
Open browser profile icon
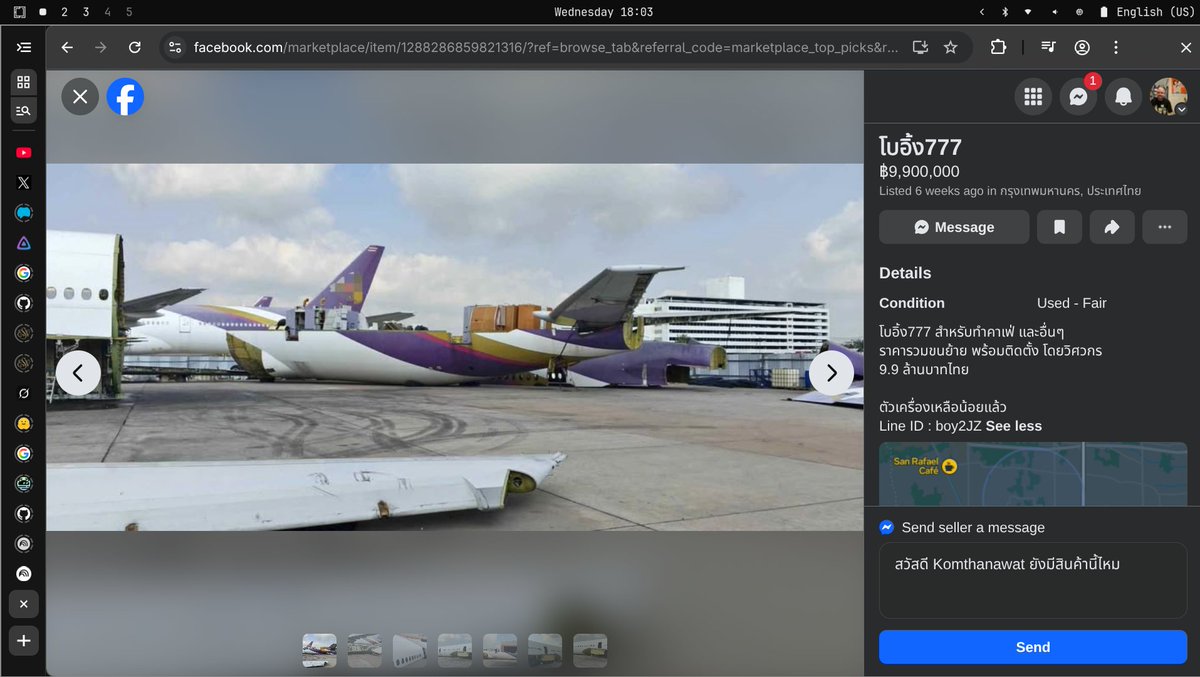(x=1082, y=47)
